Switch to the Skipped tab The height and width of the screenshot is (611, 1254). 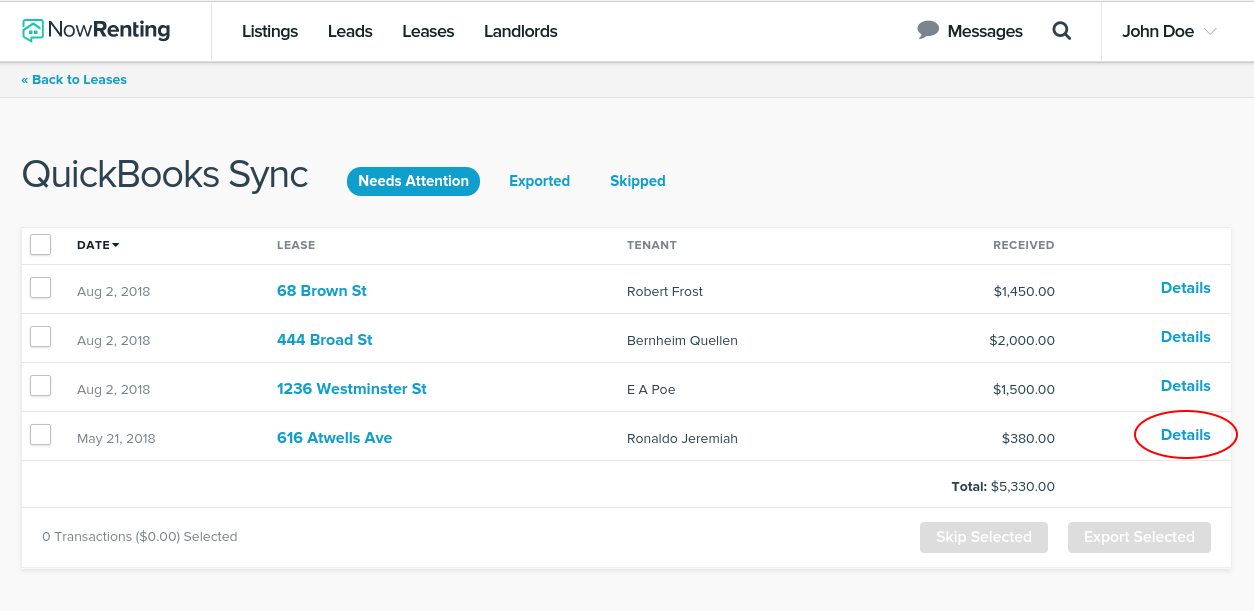[x=638, y=181]
